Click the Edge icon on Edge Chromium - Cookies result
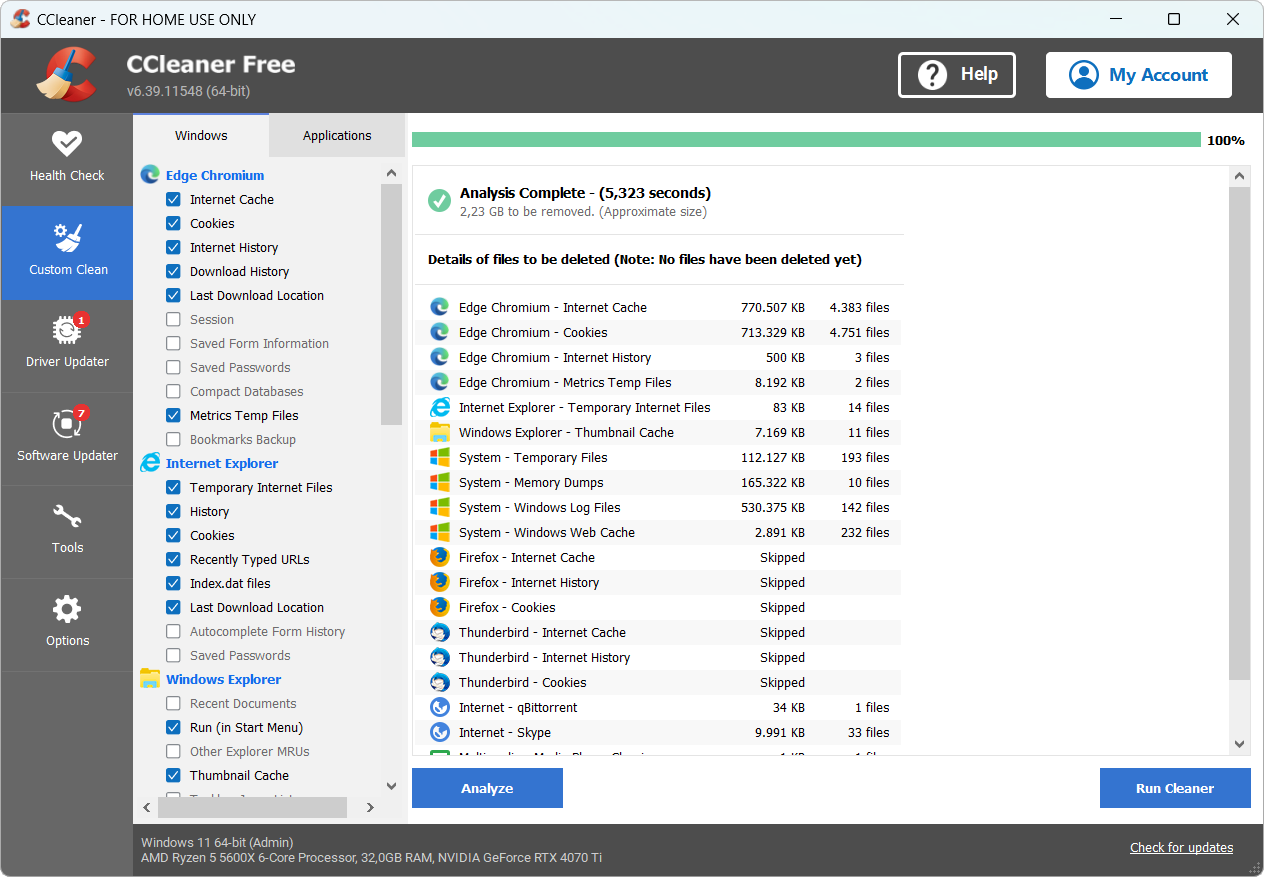The height and width of the screenshot is (877, 1264). 440,332
